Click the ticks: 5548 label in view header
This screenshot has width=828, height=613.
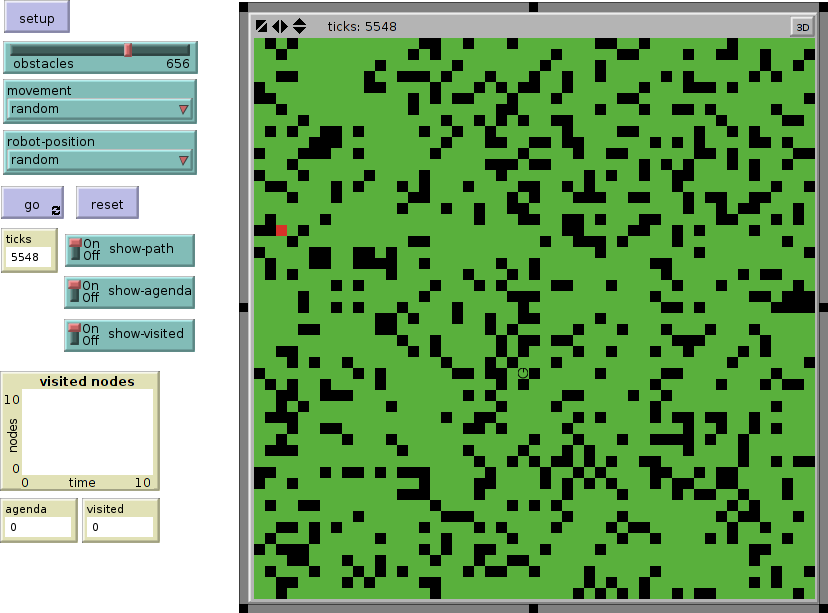tap(362, 27)
